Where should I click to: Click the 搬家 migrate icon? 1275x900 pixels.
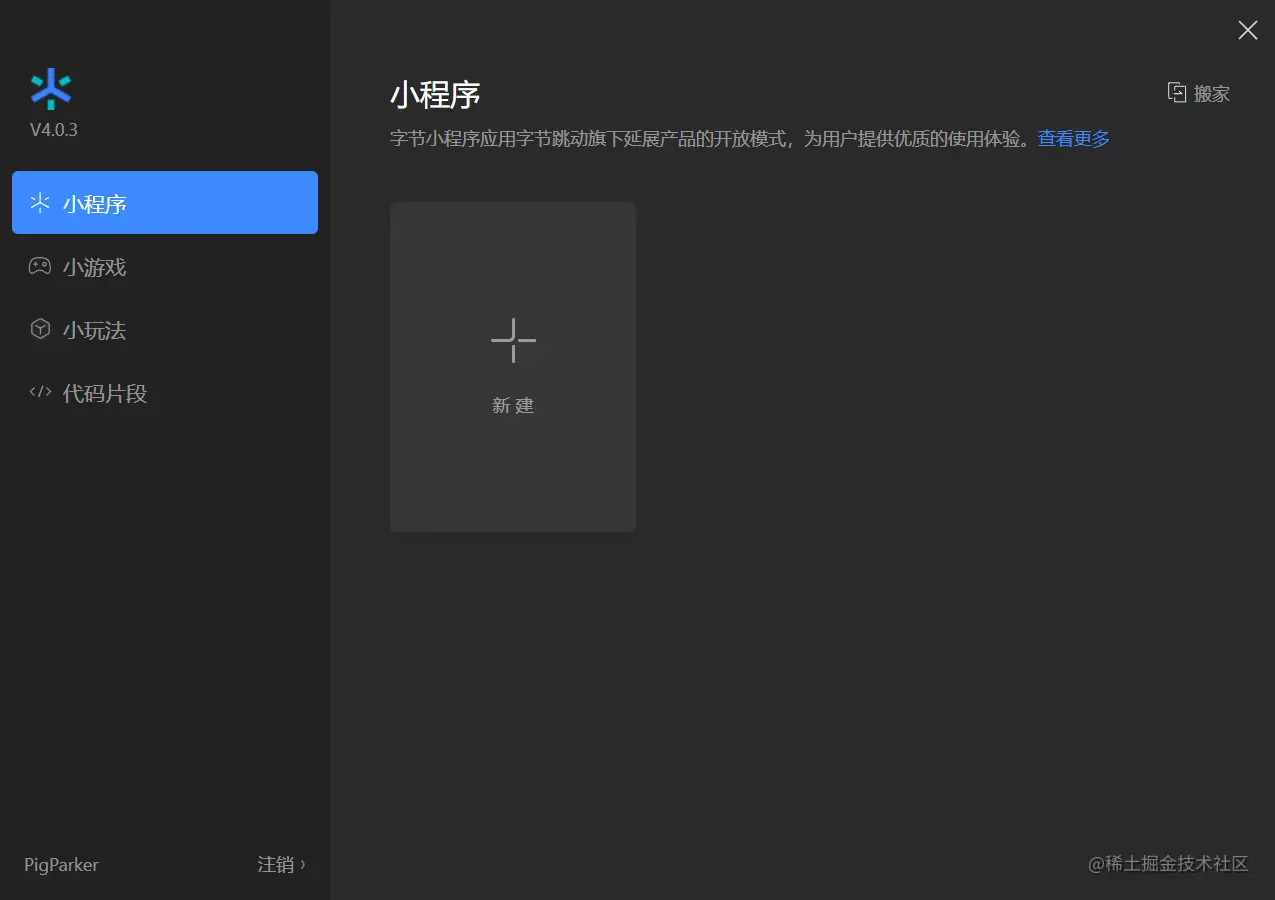1177,92
